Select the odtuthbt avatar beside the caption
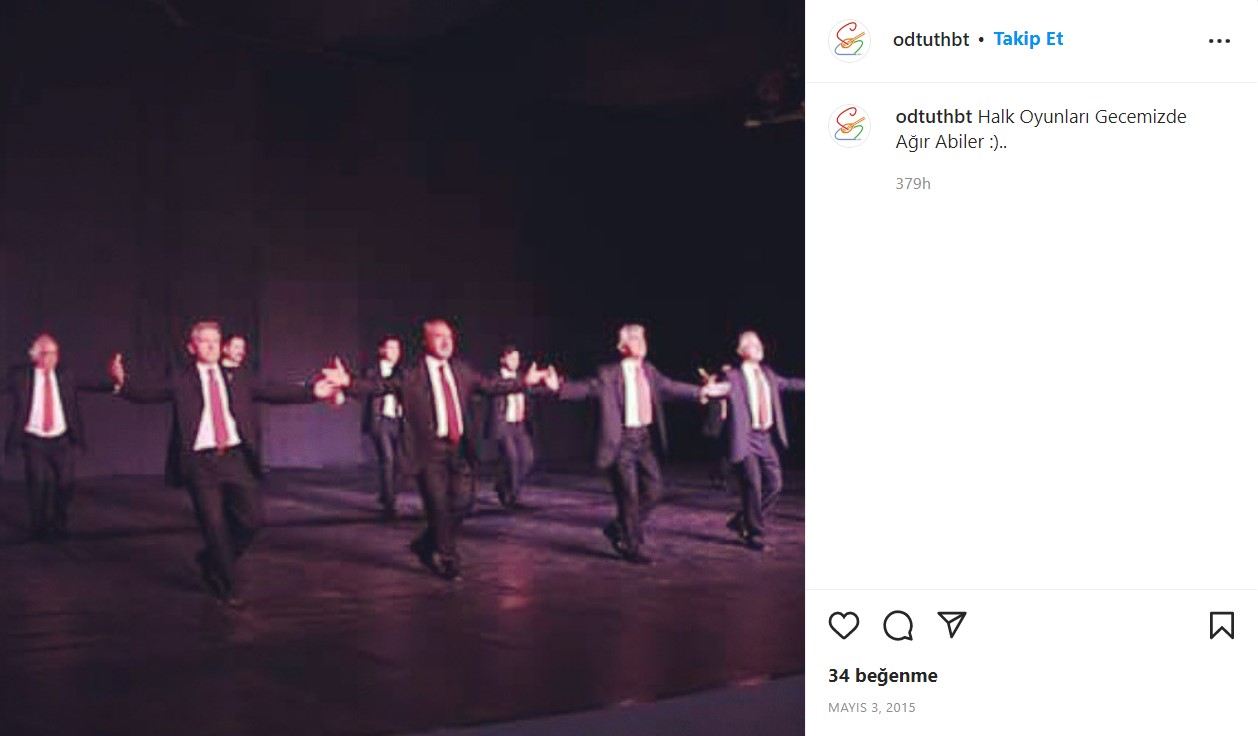Screen dimensions: 1258x736 coord(849,127)
